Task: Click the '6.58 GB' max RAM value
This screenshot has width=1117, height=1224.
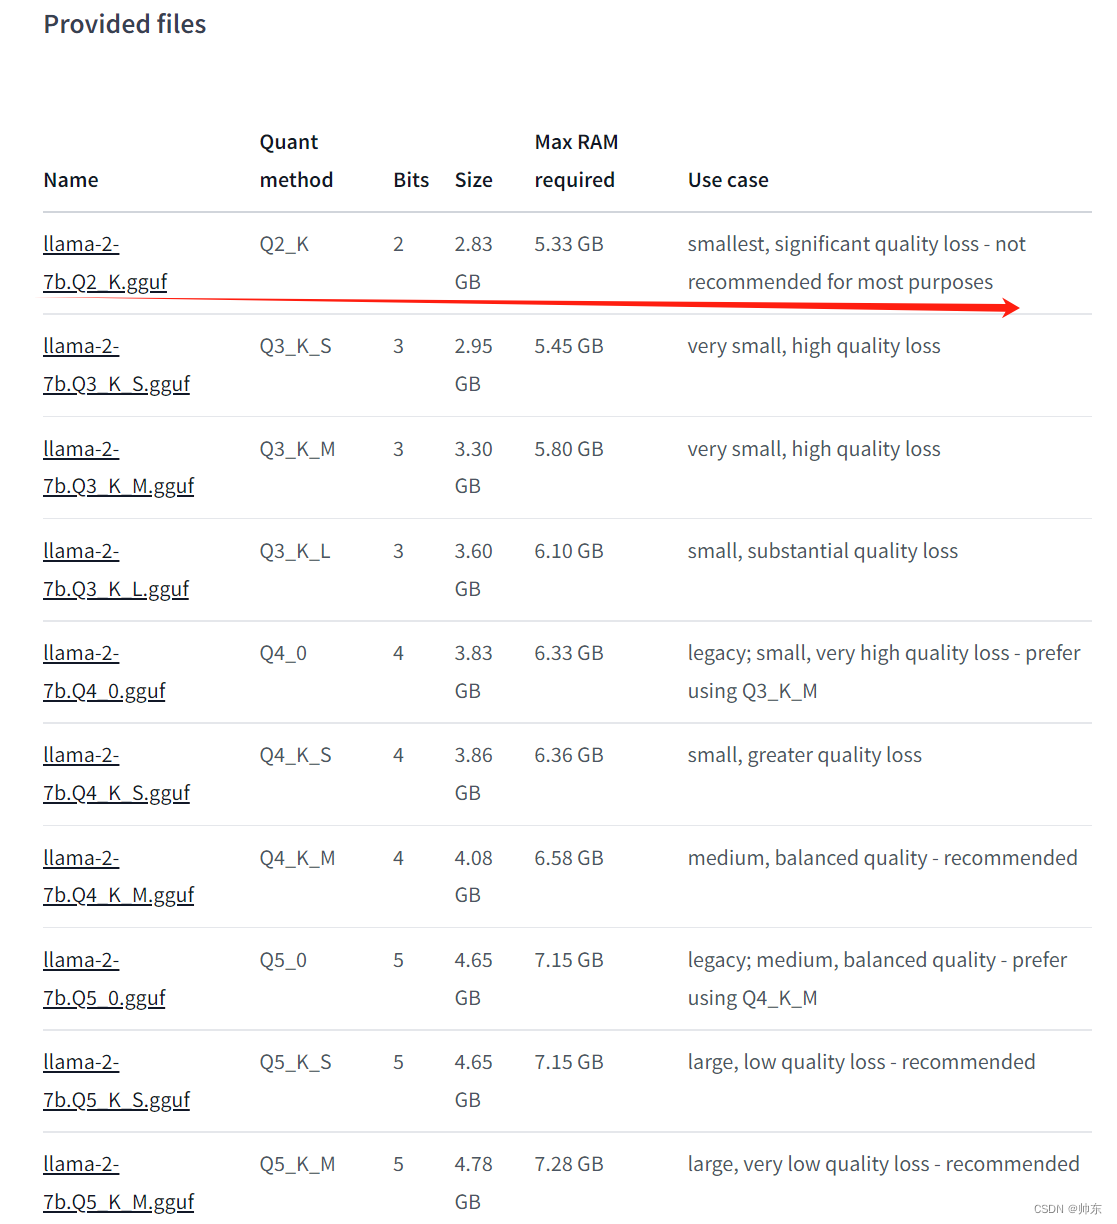Action: [x=569, y=858]
